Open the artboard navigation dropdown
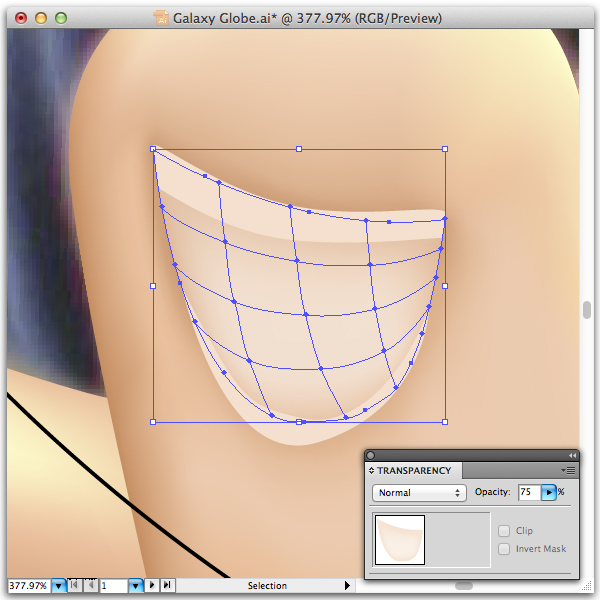Image resolution: width=600 pixels, height=600 pixels. coord(135,586)
